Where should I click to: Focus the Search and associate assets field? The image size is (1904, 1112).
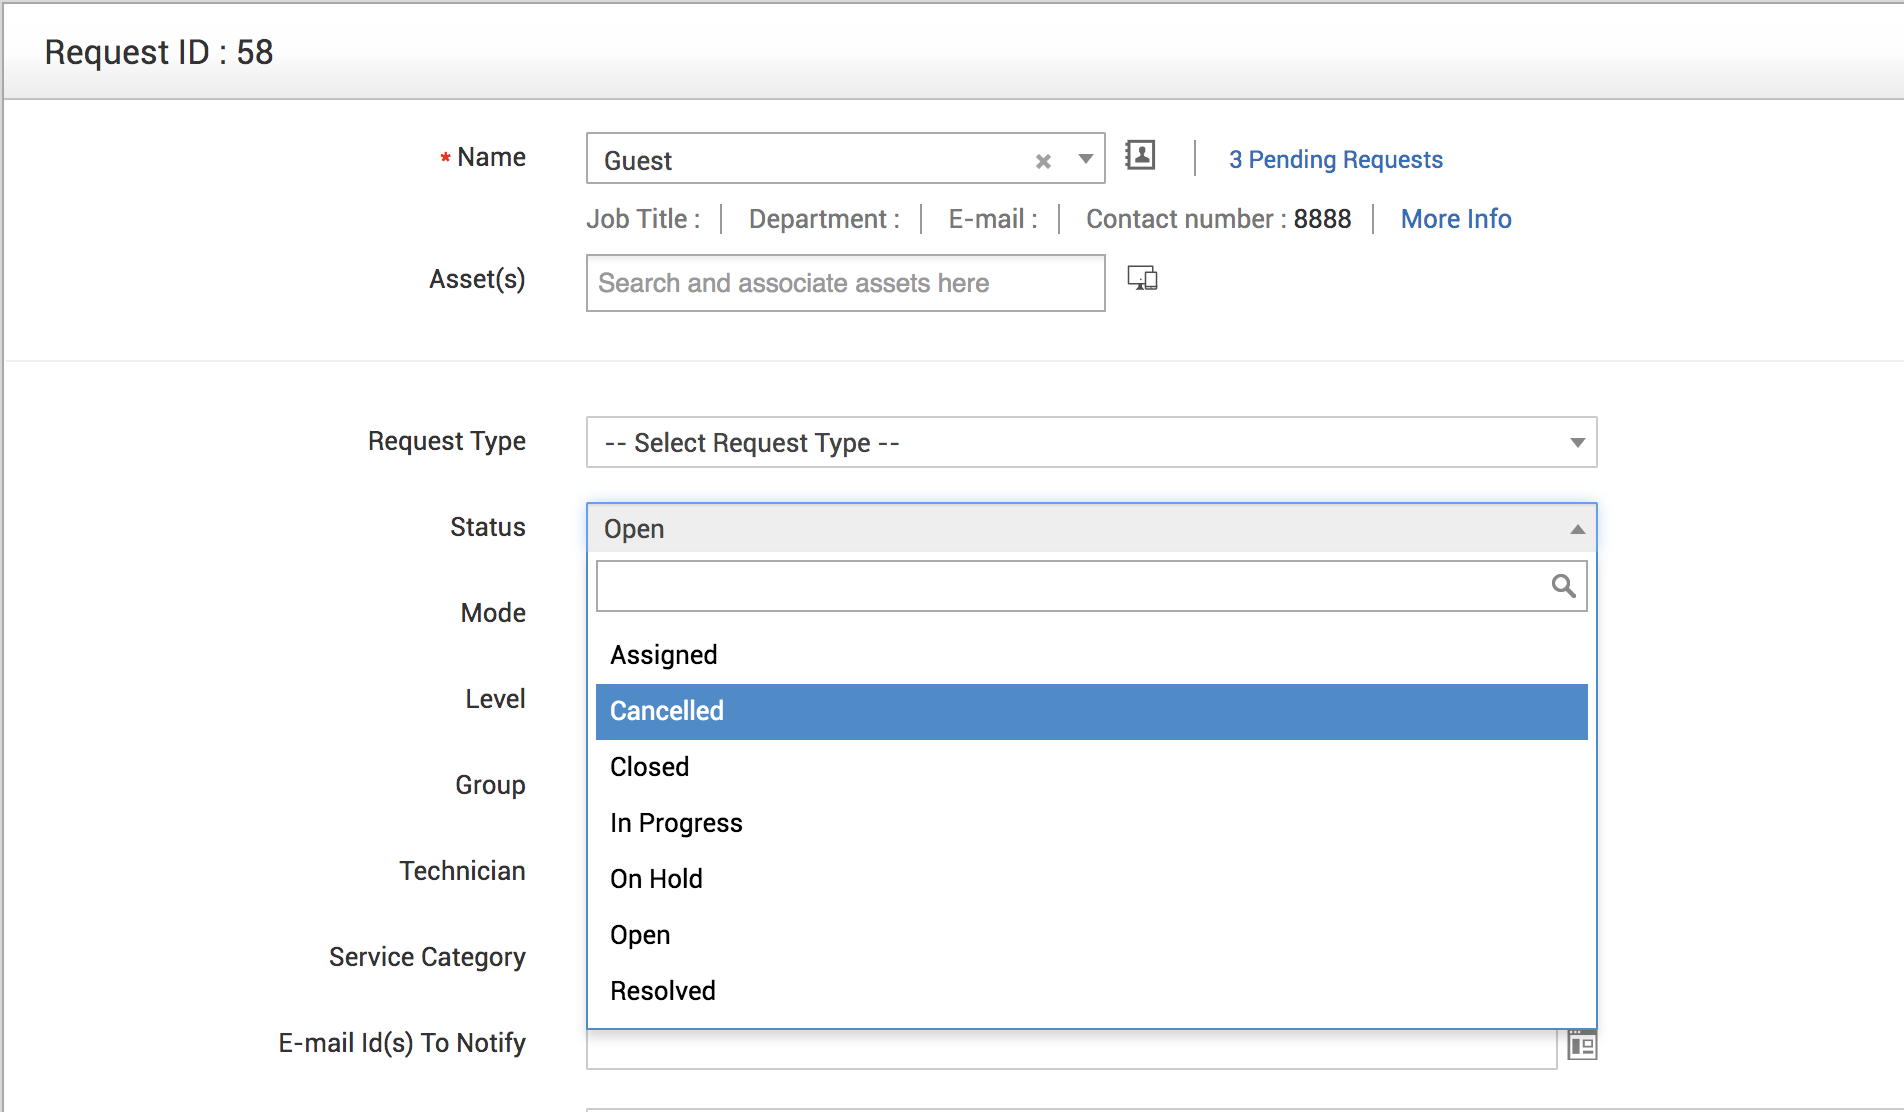(845, 283)
